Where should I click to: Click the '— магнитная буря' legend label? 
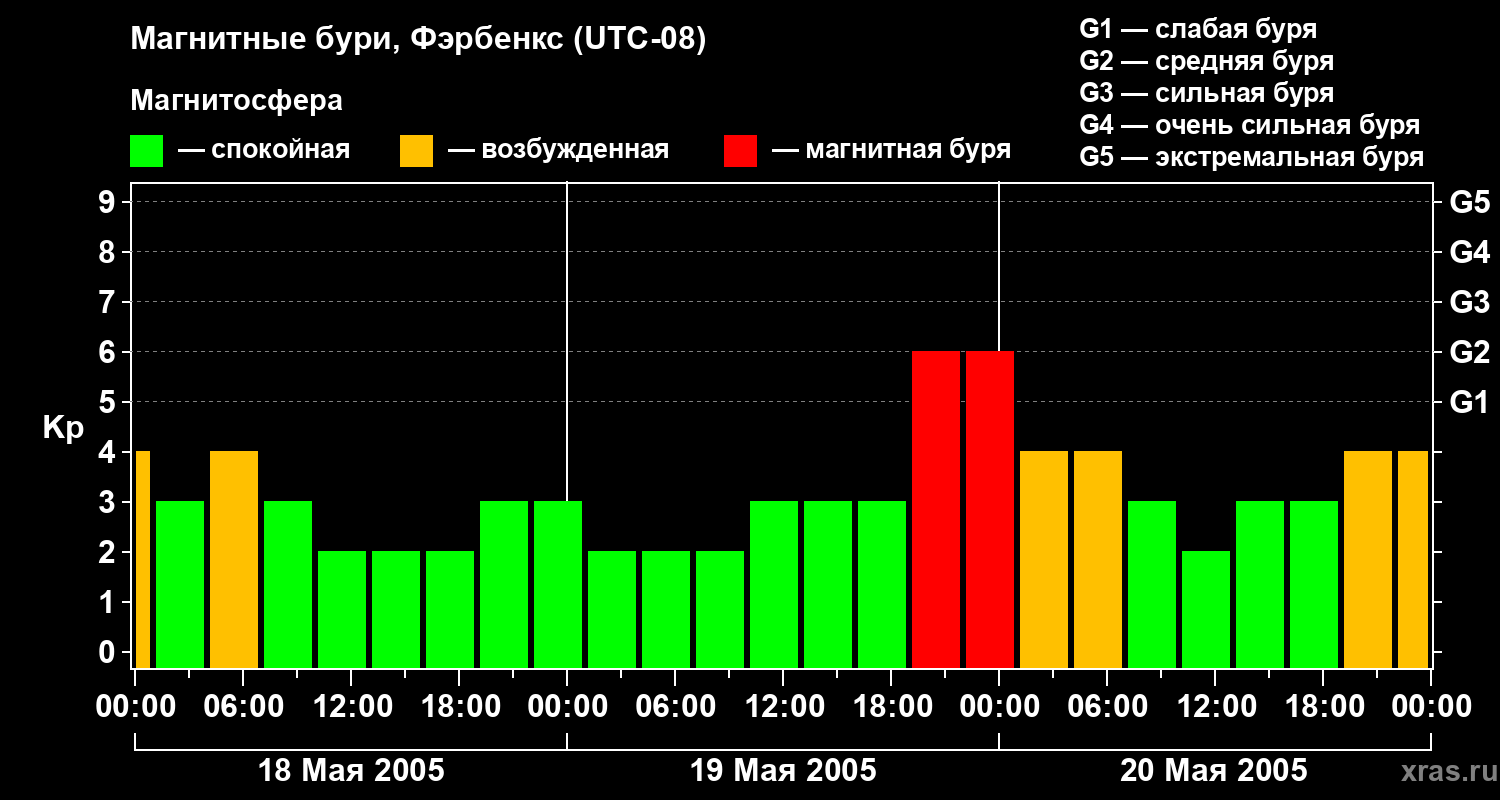891,151
